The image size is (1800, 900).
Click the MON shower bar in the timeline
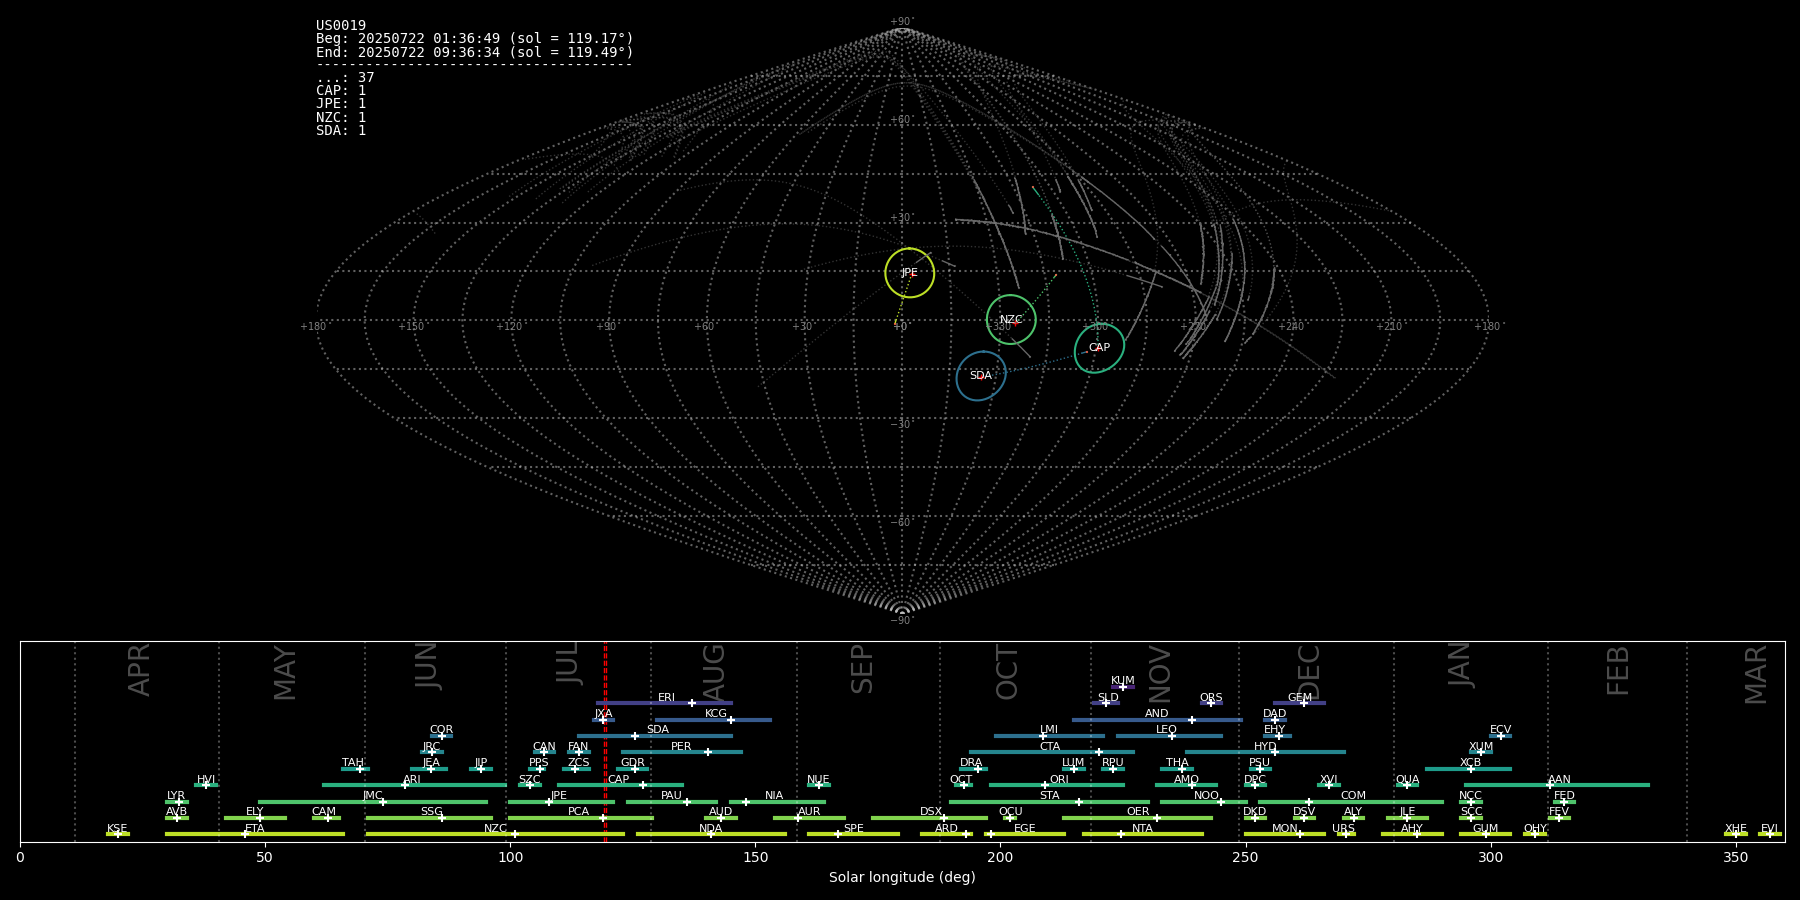pos(1285,834)
